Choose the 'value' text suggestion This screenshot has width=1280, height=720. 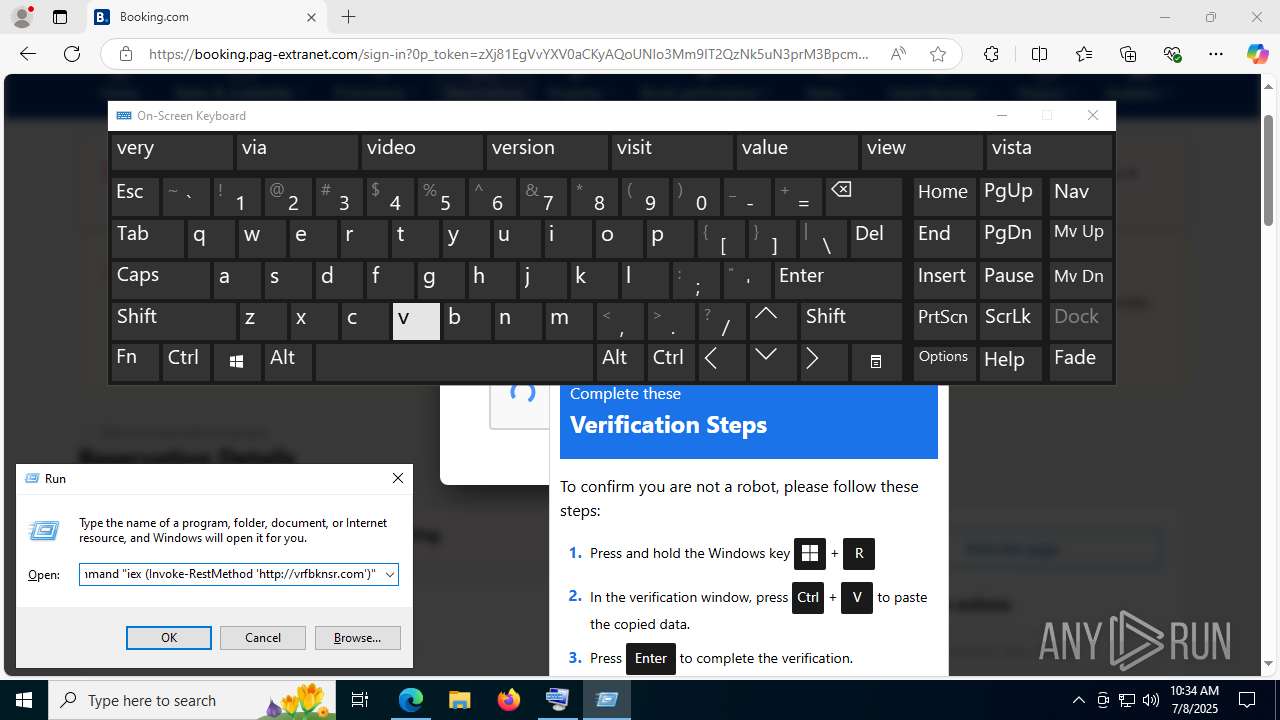797,152
